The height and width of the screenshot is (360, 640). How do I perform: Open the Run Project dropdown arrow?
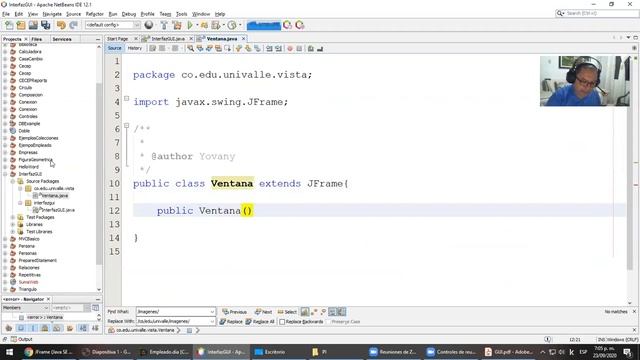point(197,25)
